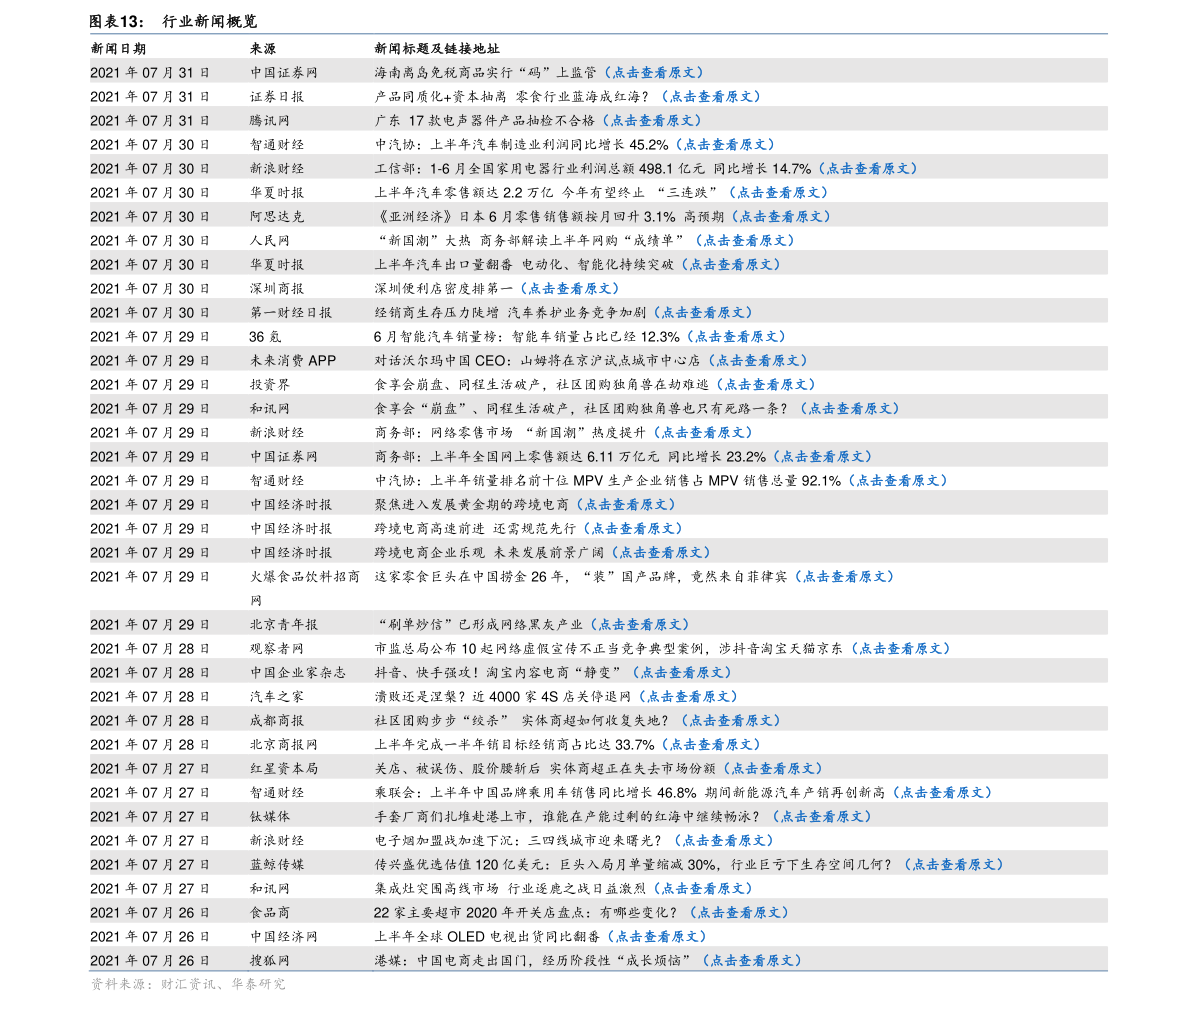Select the source cell 观察者网
The width and height of the screenshot is (1191, 1011).
click(x=277, y=649)
